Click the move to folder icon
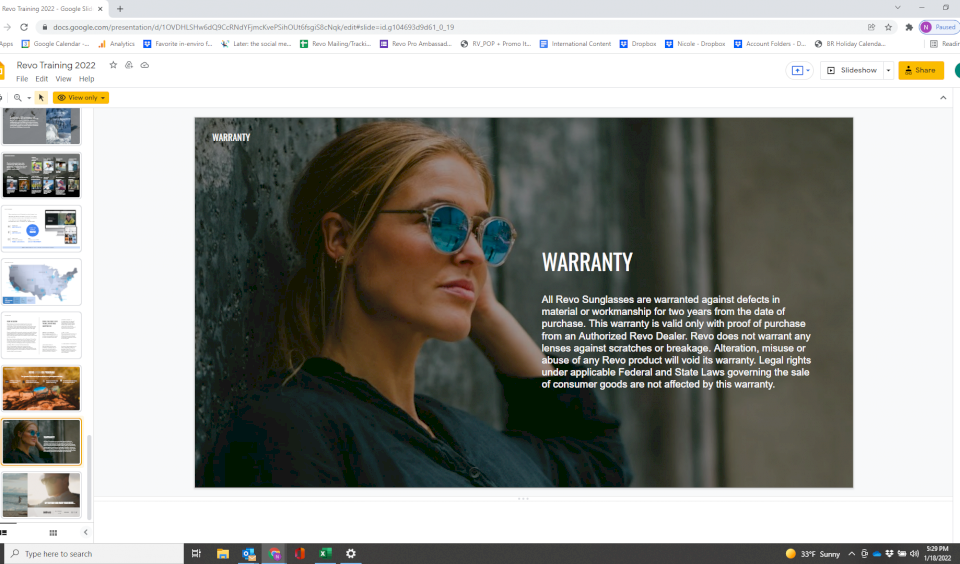The width and height of the screenshot is (960, 564). coord(129,65)
